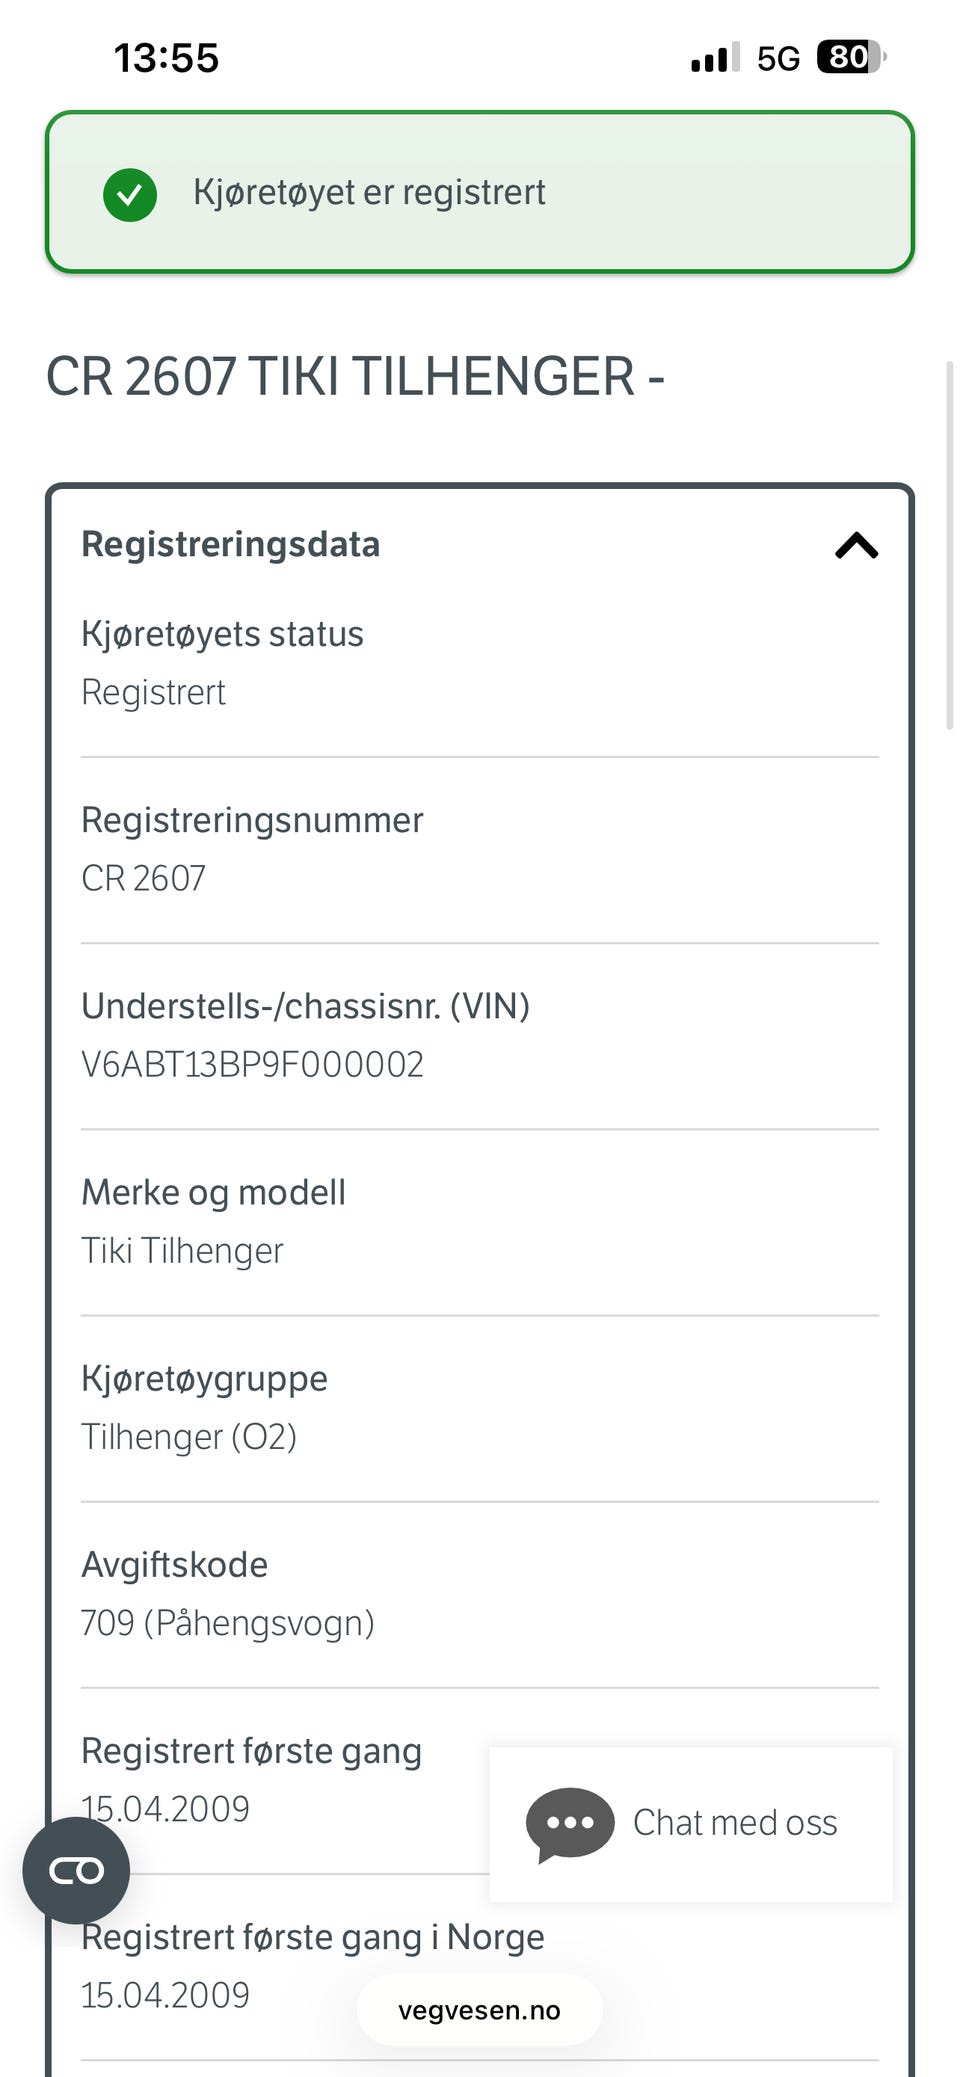Screen dimensions: 960x2077
Task: Tap the 5G network indicator
Action: pos(778,59)
